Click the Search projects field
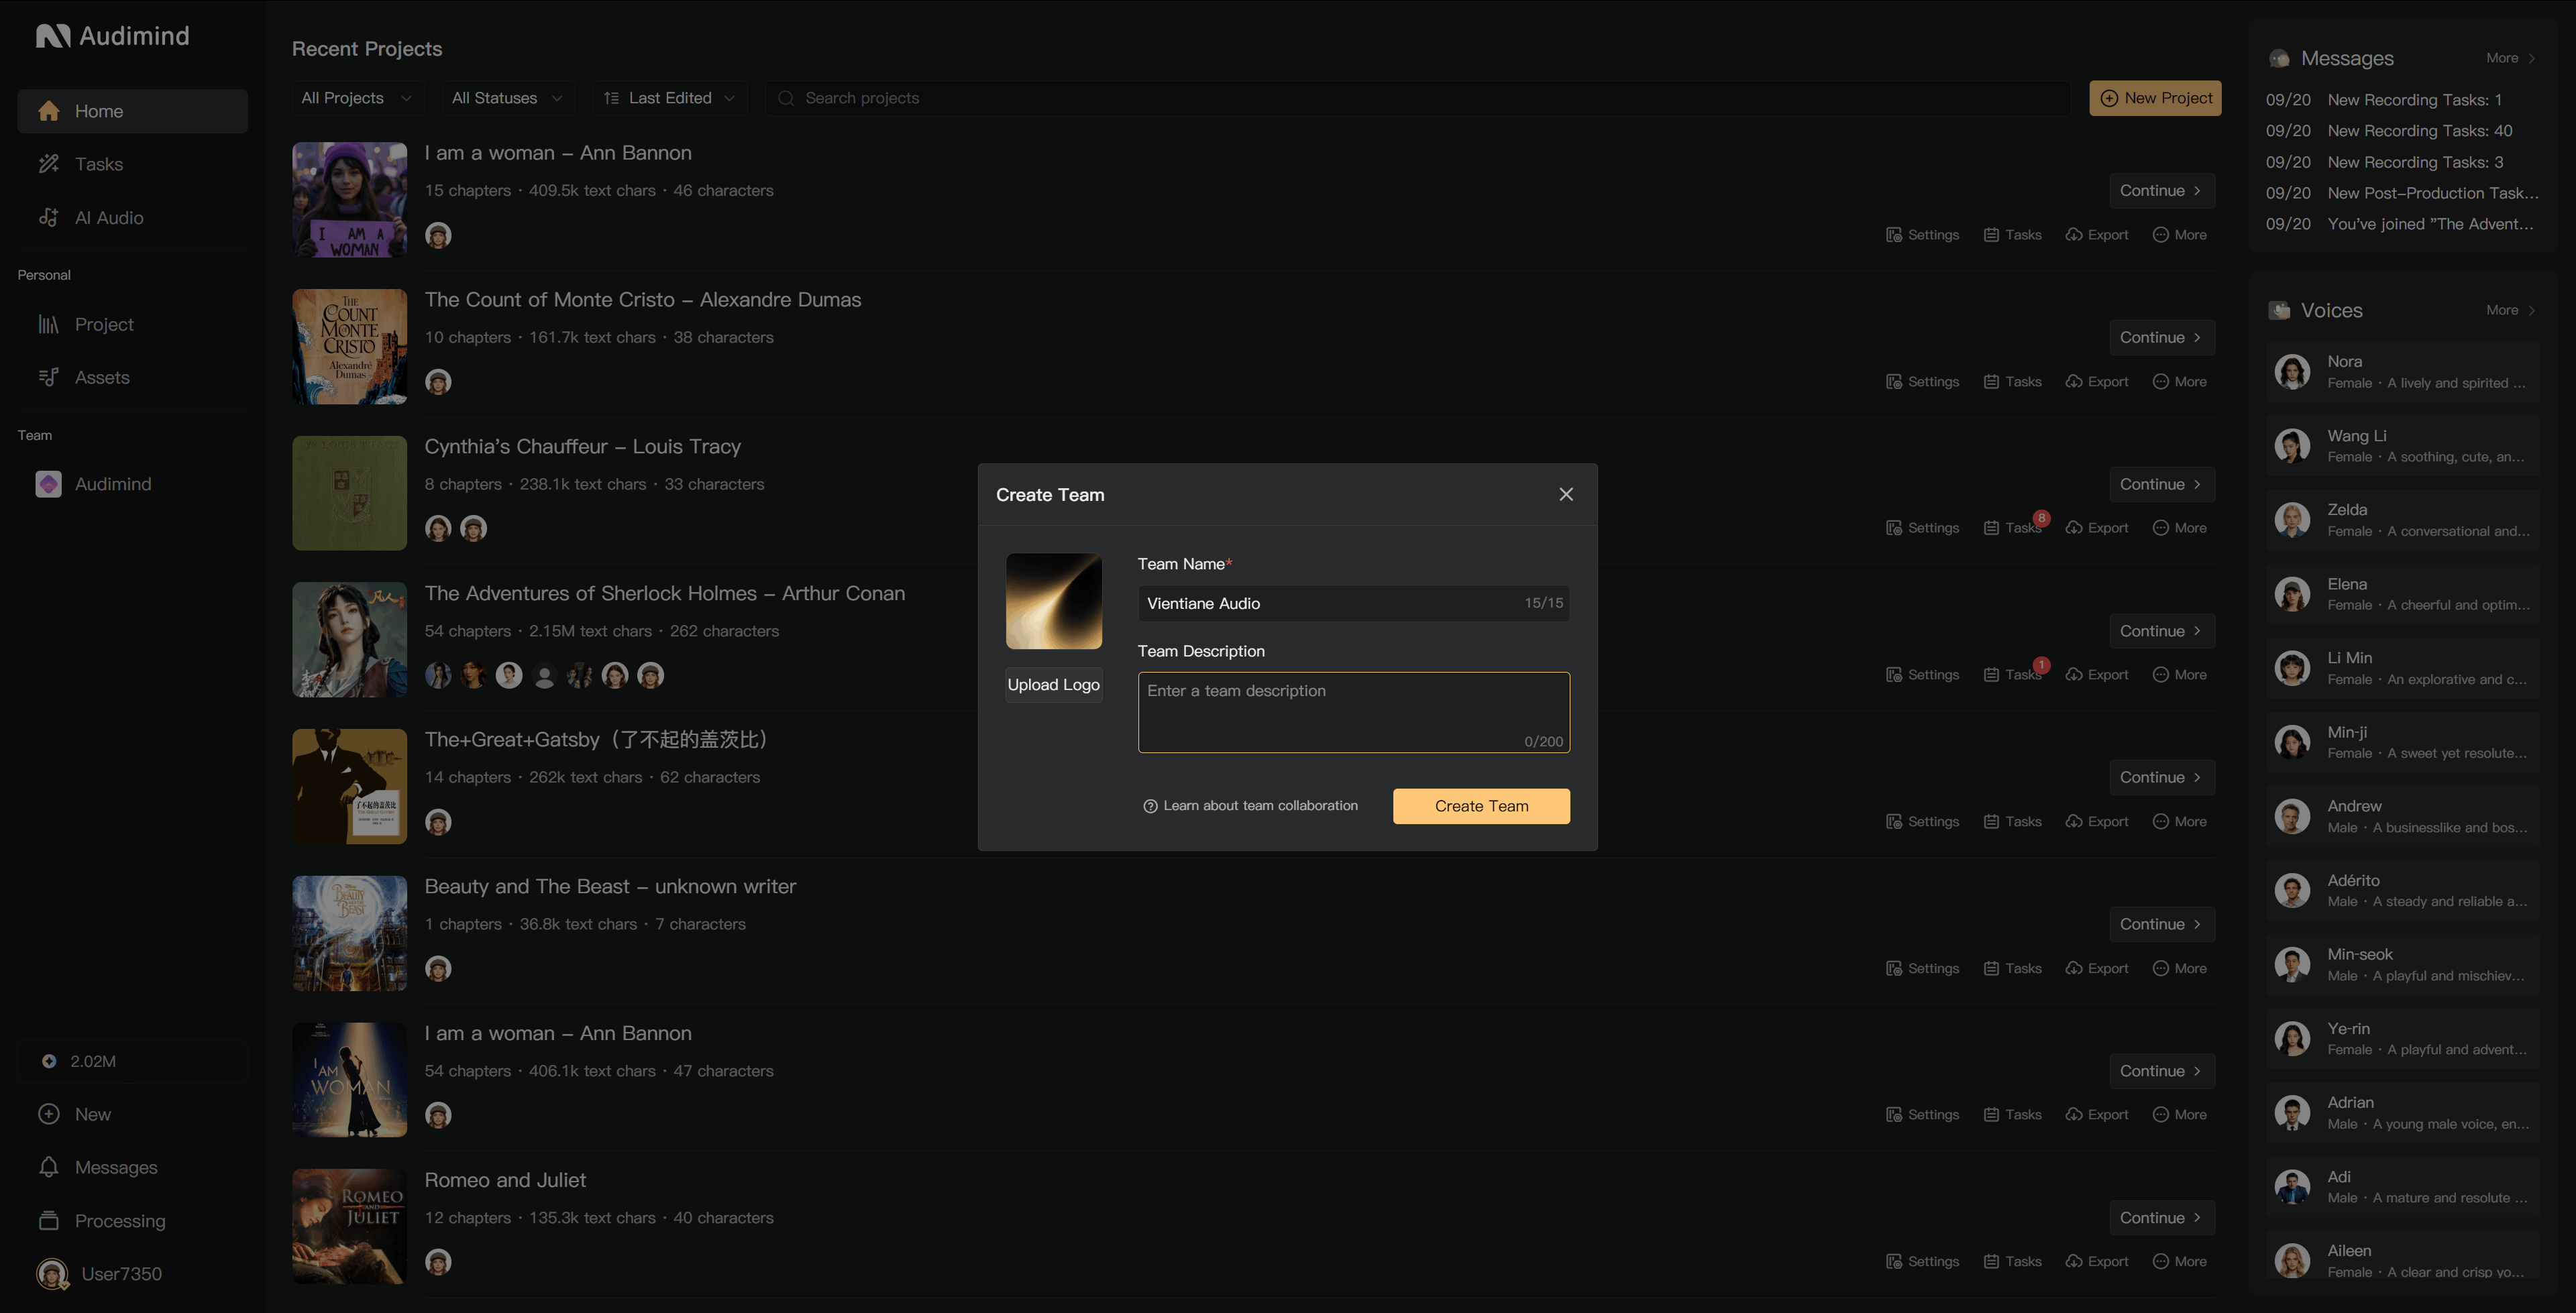 pos(1418,98)
